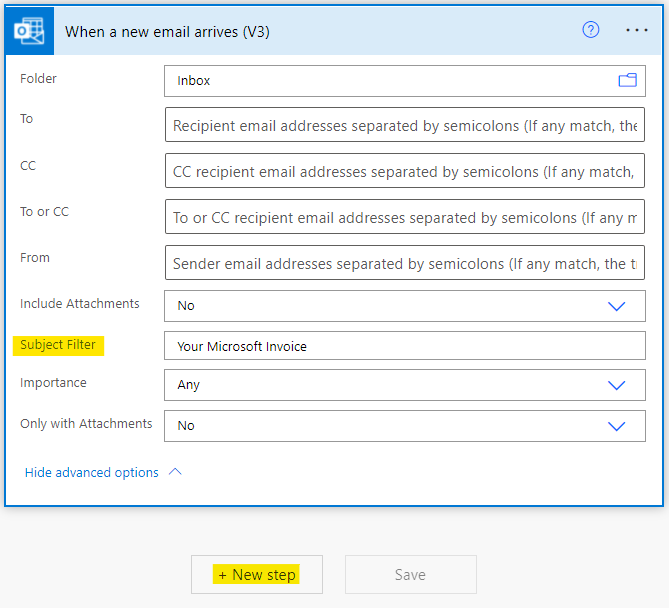Open the help question mark icon
Image resolution: width=669 pixels, height=608 pixels.
591,30
